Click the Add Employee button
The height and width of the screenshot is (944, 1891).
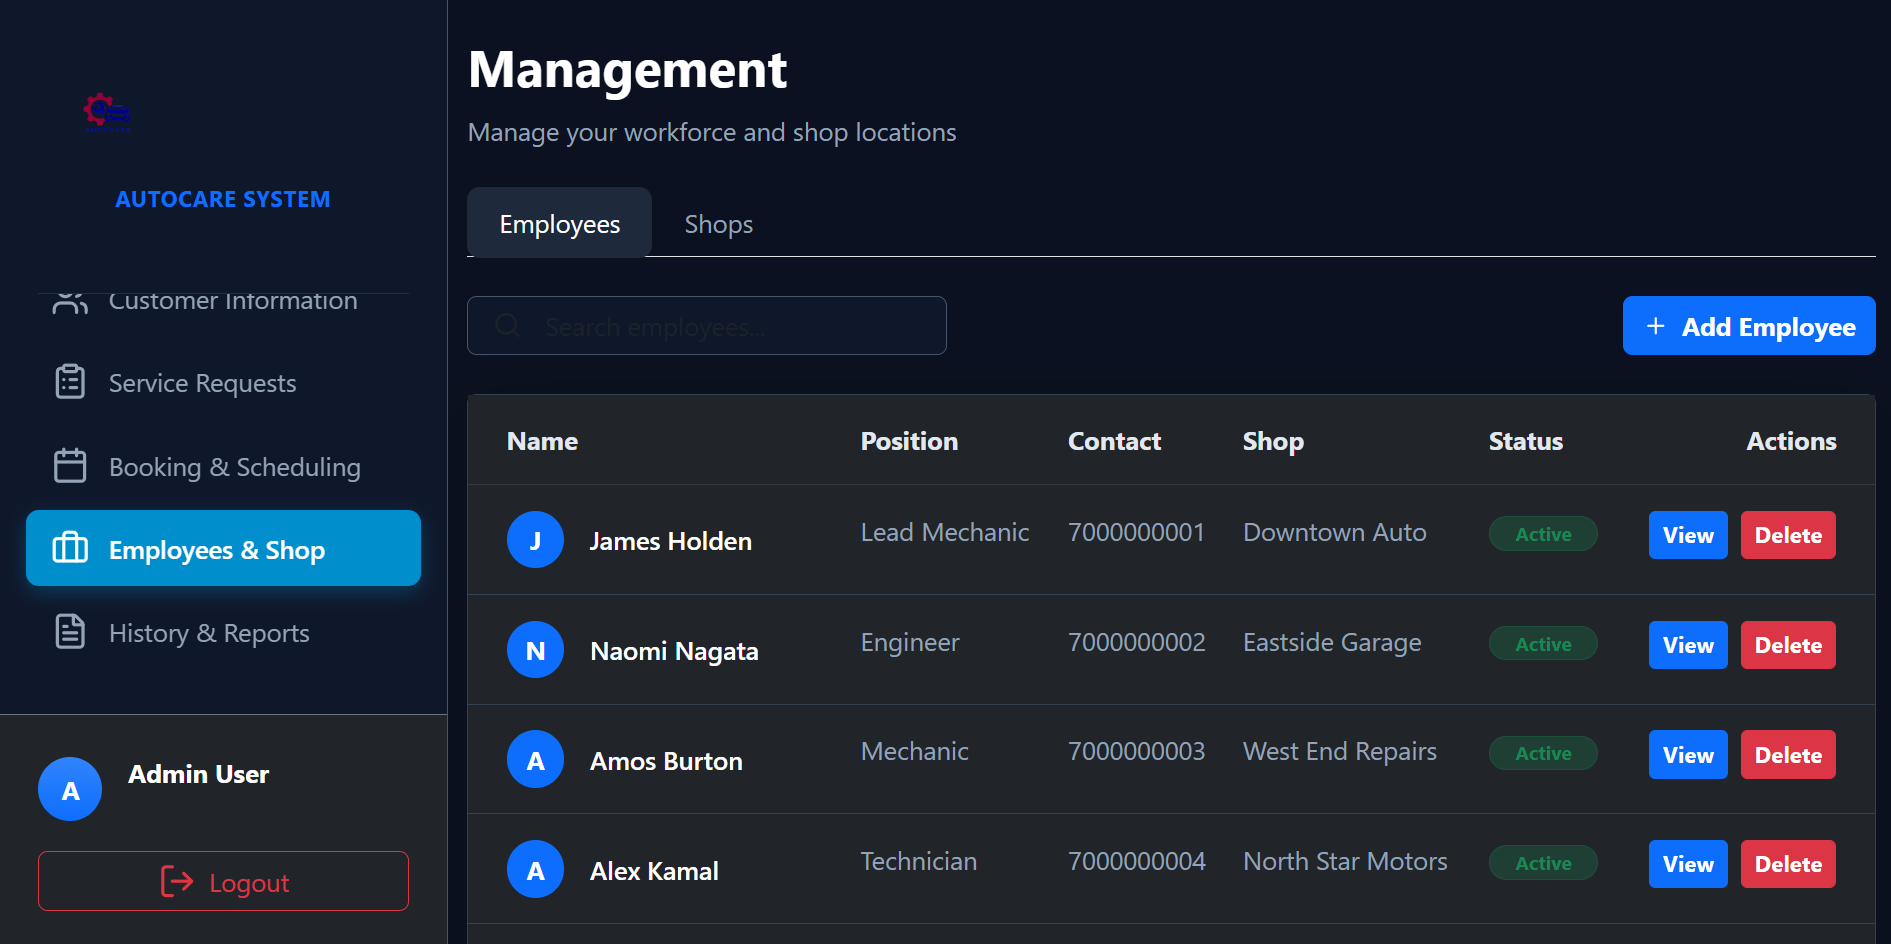(x=1749, y=326)
